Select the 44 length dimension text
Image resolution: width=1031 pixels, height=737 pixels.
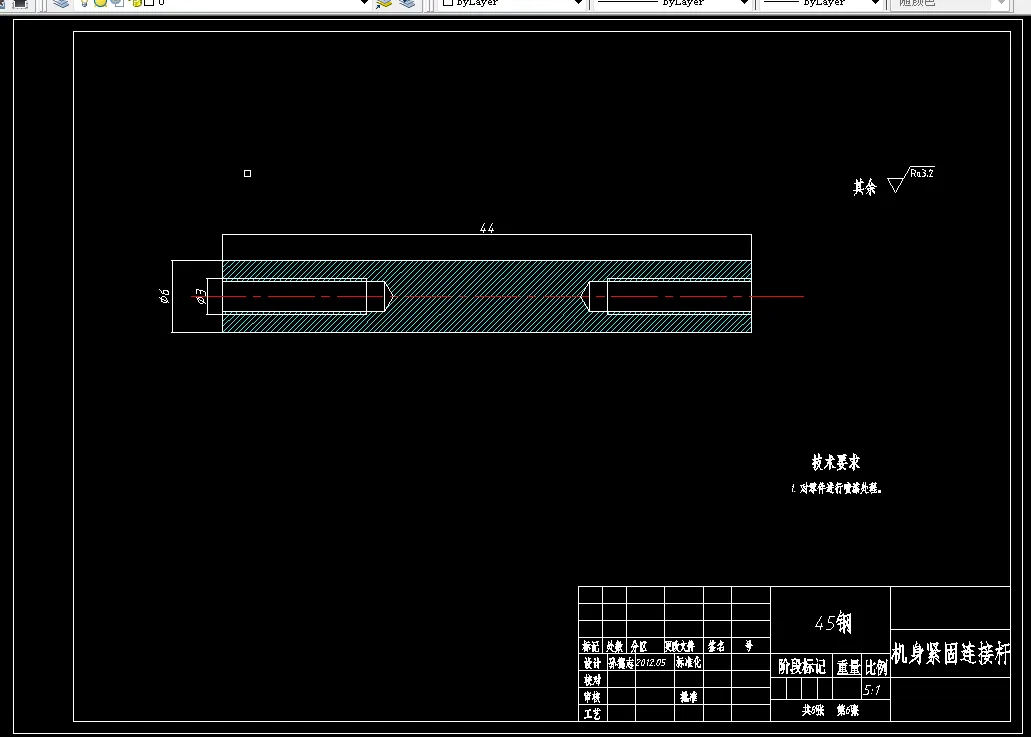(x=487, y=228)
